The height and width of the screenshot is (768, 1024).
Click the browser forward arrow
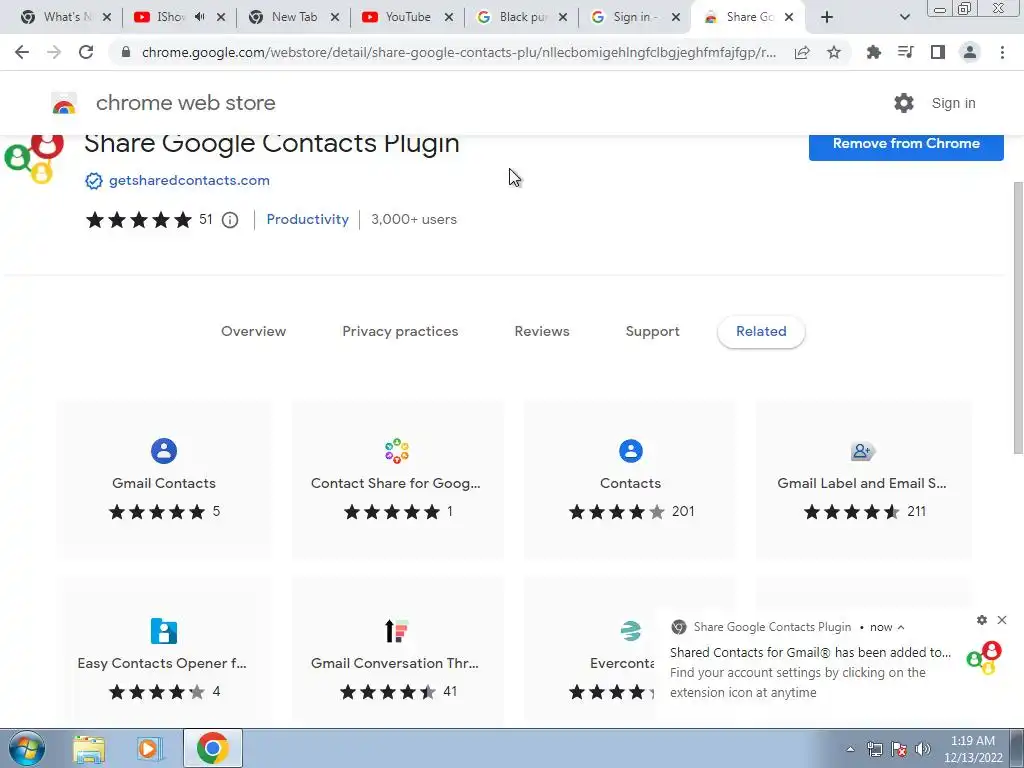click(x=54, y=52)
